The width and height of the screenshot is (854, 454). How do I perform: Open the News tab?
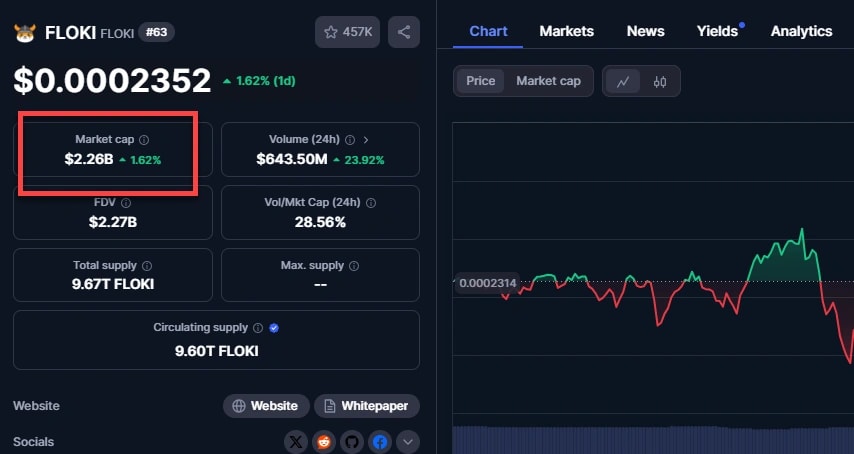(645, 31)
